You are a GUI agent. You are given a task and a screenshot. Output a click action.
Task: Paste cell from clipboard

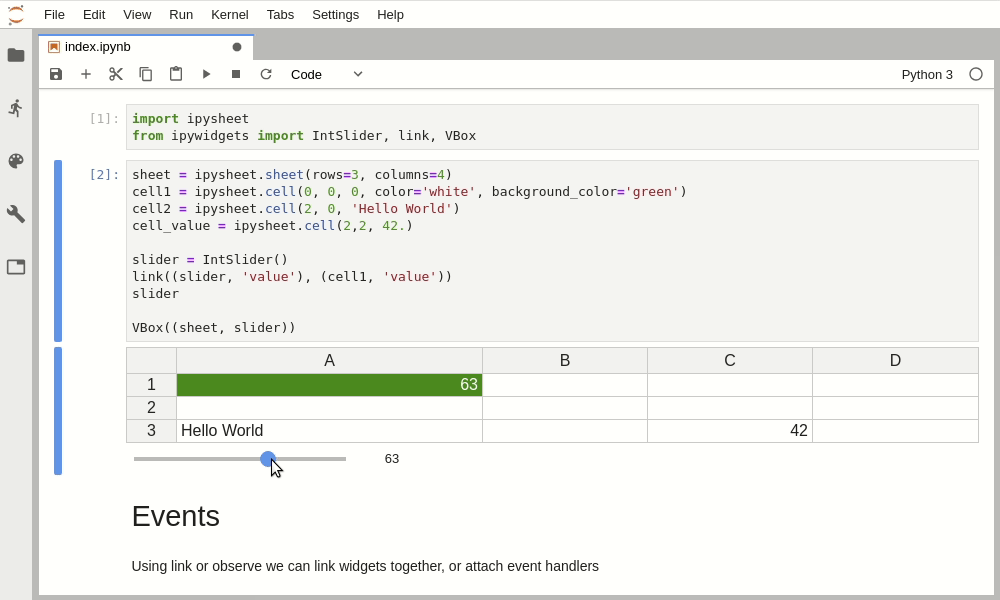(x=176, y=74)
